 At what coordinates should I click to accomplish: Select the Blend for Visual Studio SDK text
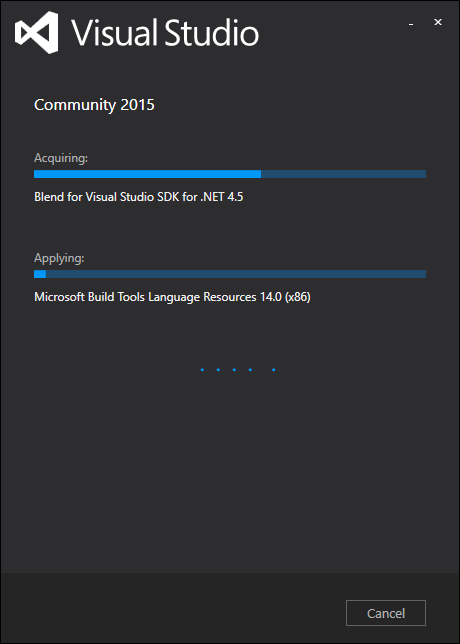pyautogui.click(x=139, y=197)
